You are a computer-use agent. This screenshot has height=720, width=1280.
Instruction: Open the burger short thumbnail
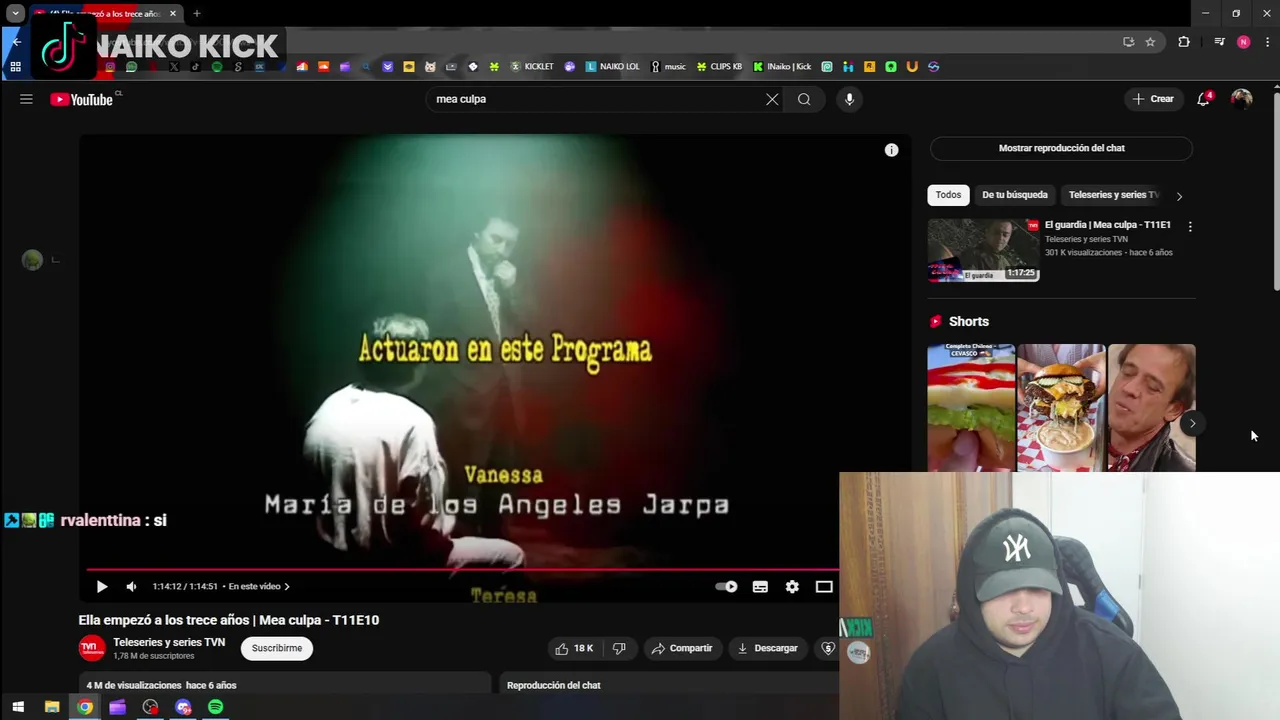pos(1061,407)
